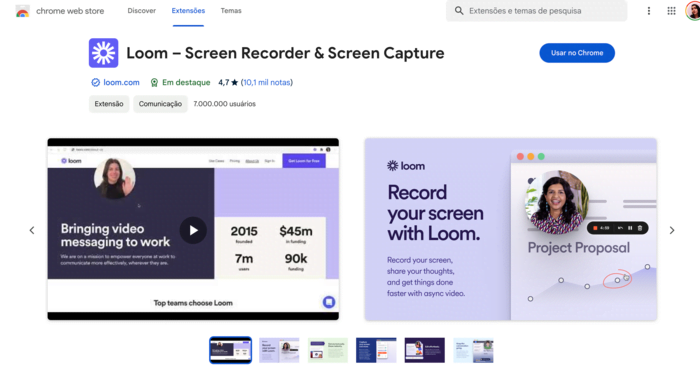Select the fifth carousel thumbnail
The width and height of the screenshot is (700, 386).
coord(425,350)
